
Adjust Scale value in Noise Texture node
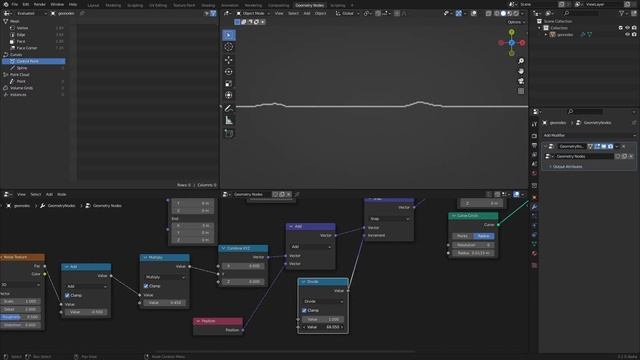click(x=20, y=301)
